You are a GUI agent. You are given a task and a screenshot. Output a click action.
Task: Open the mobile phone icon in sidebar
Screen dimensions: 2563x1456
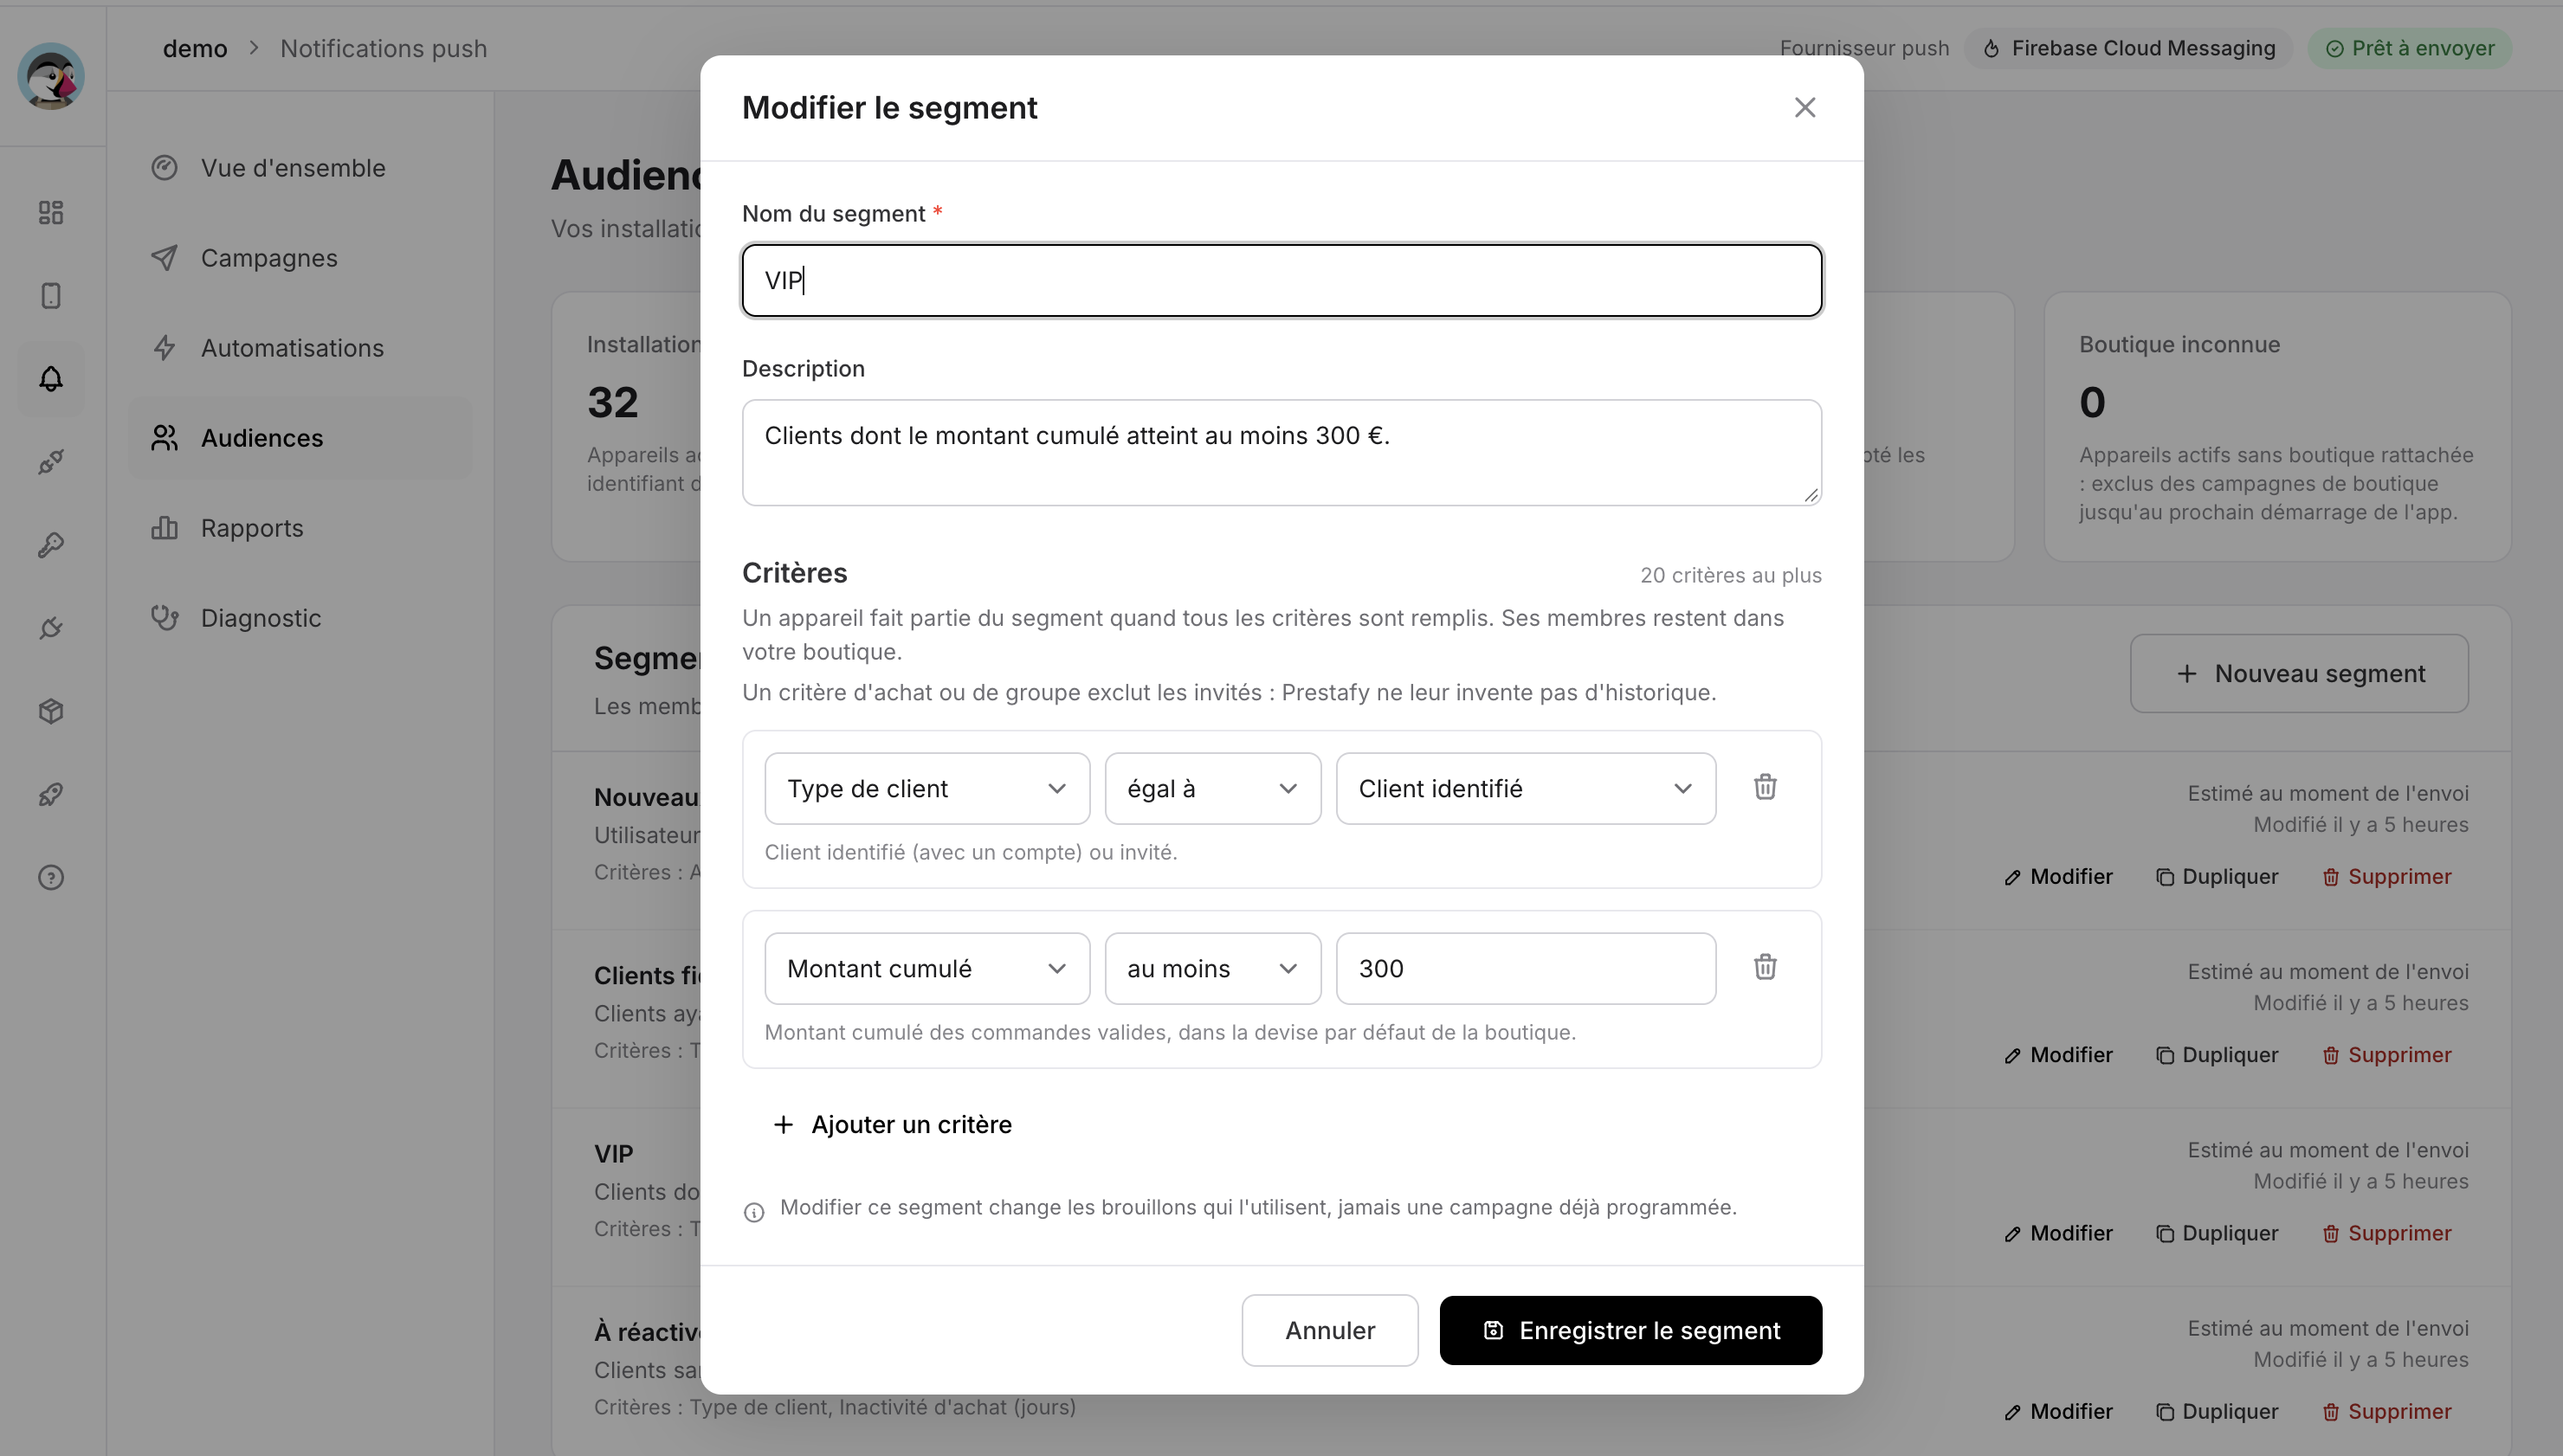[x=51, y=295]
